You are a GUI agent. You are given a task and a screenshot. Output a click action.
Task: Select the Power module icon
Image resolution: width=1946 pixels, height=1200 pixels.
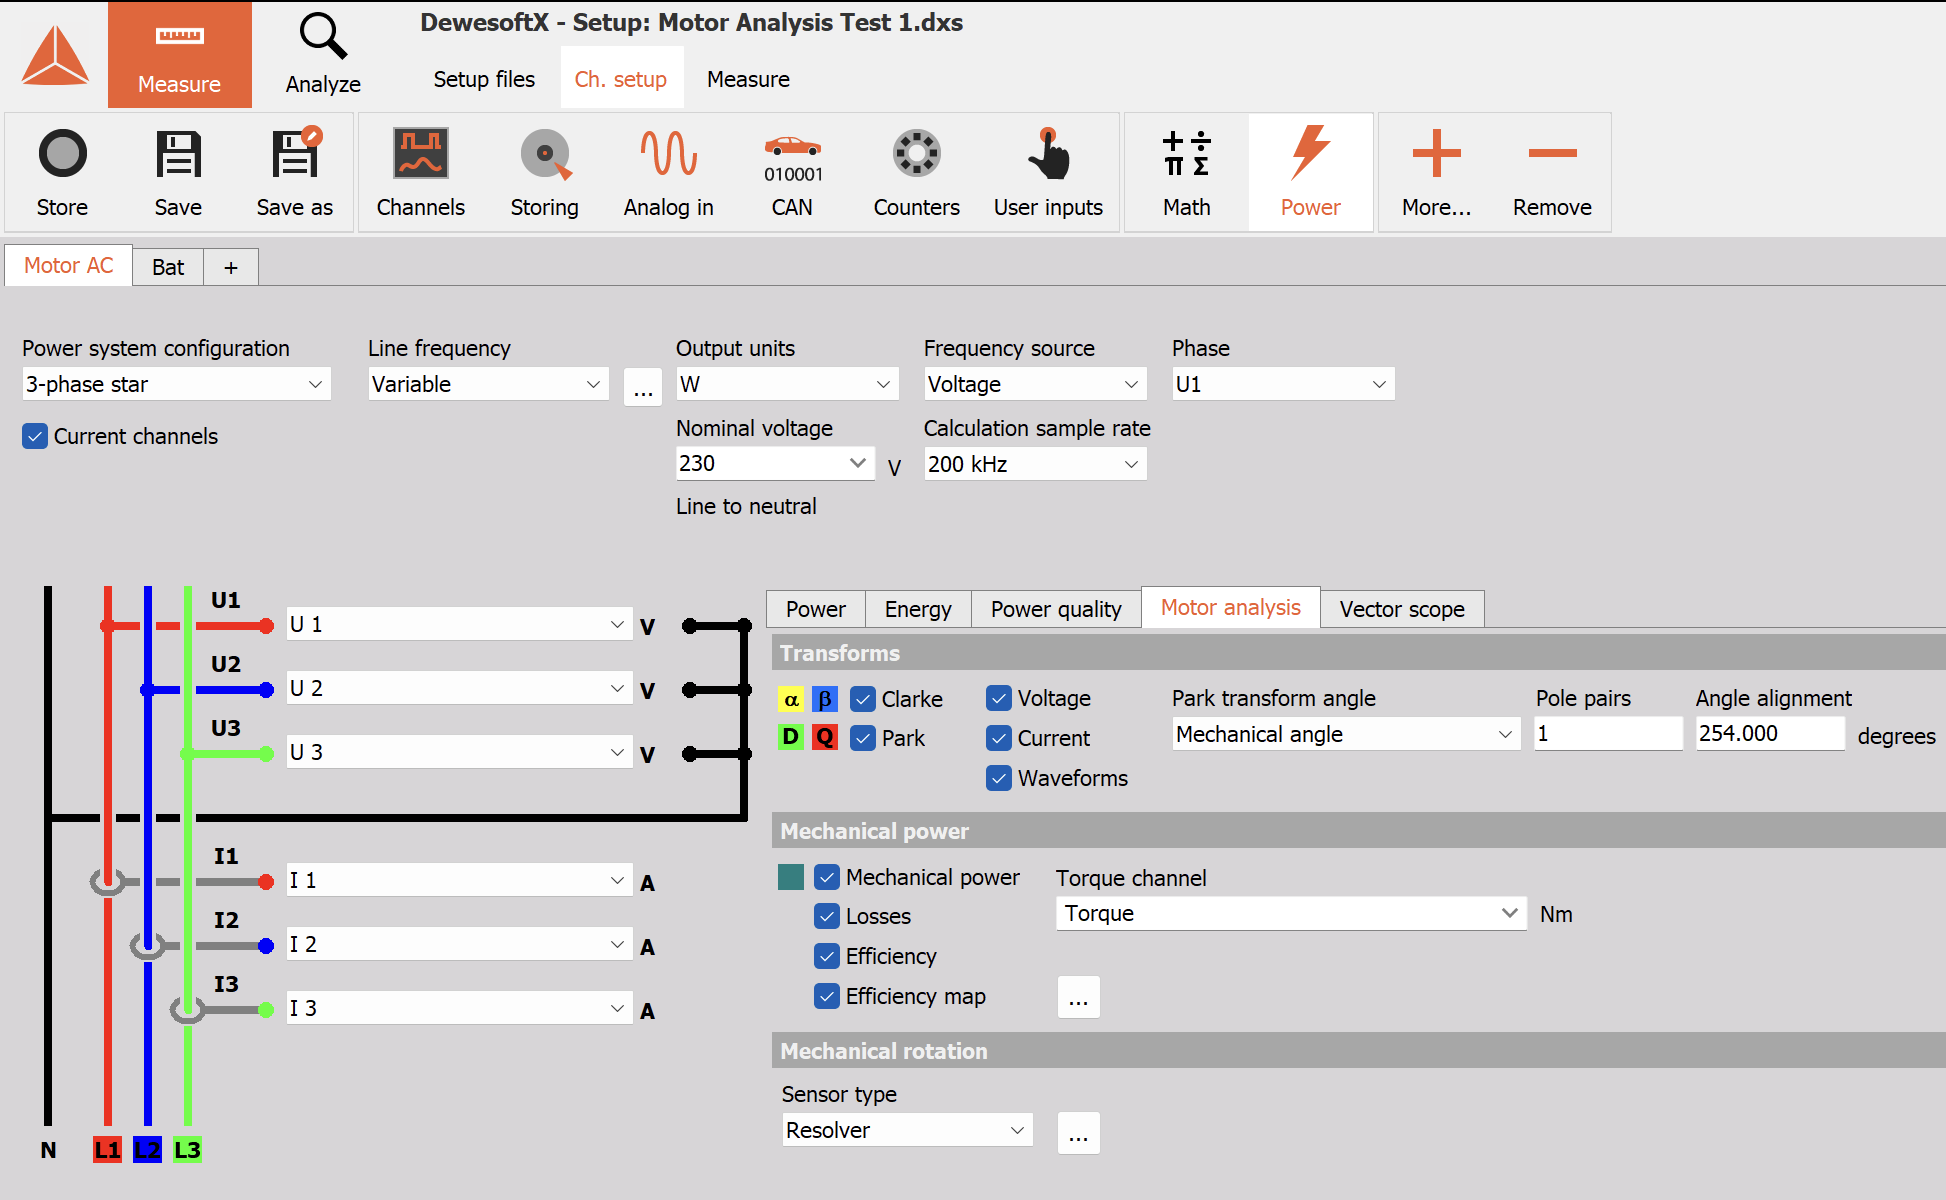tap(1311, 172)
